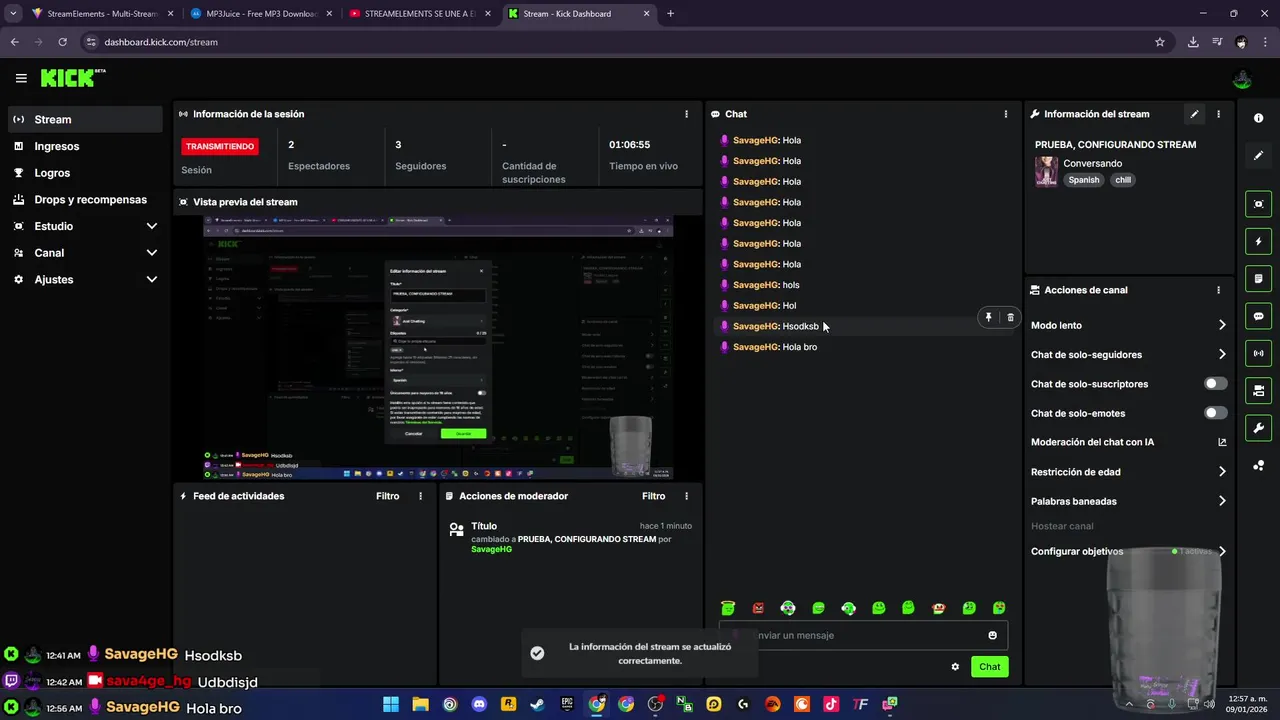Open the user profile avatar menu
The height and width of the screenshot is (720, 1280).
point(1242,79)
